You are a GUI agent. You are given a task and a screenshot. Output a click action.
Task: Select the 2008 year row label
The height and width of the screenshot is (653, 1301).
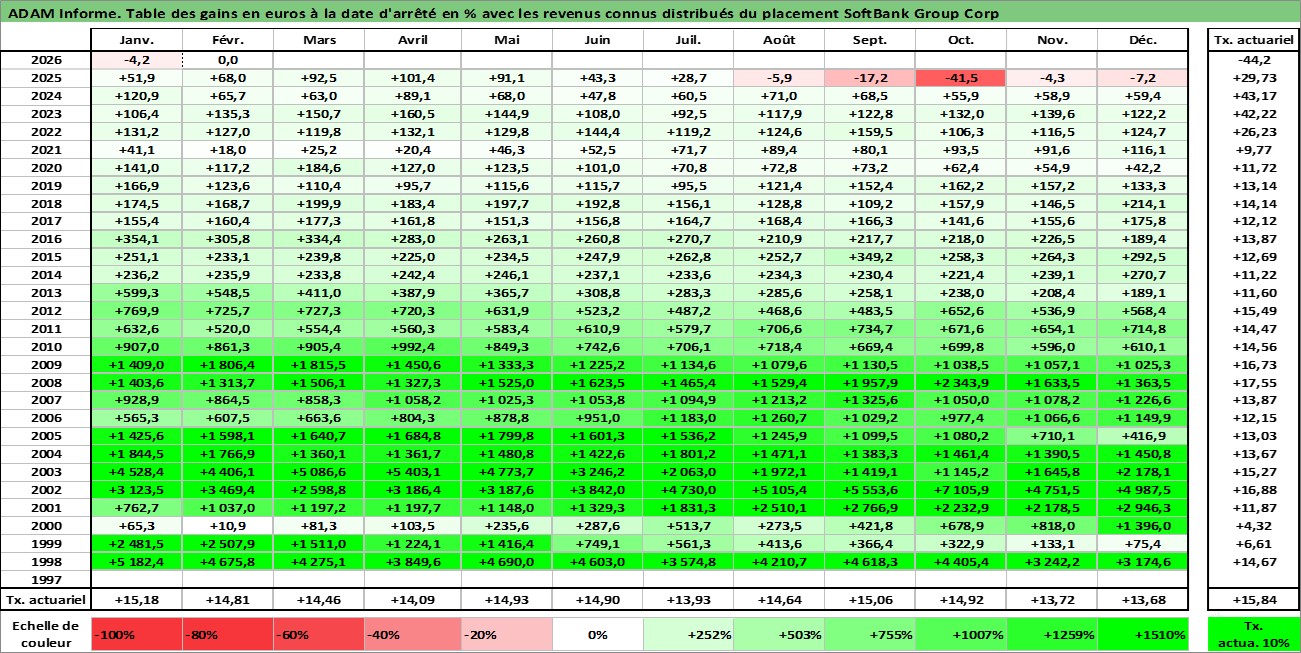46,383
